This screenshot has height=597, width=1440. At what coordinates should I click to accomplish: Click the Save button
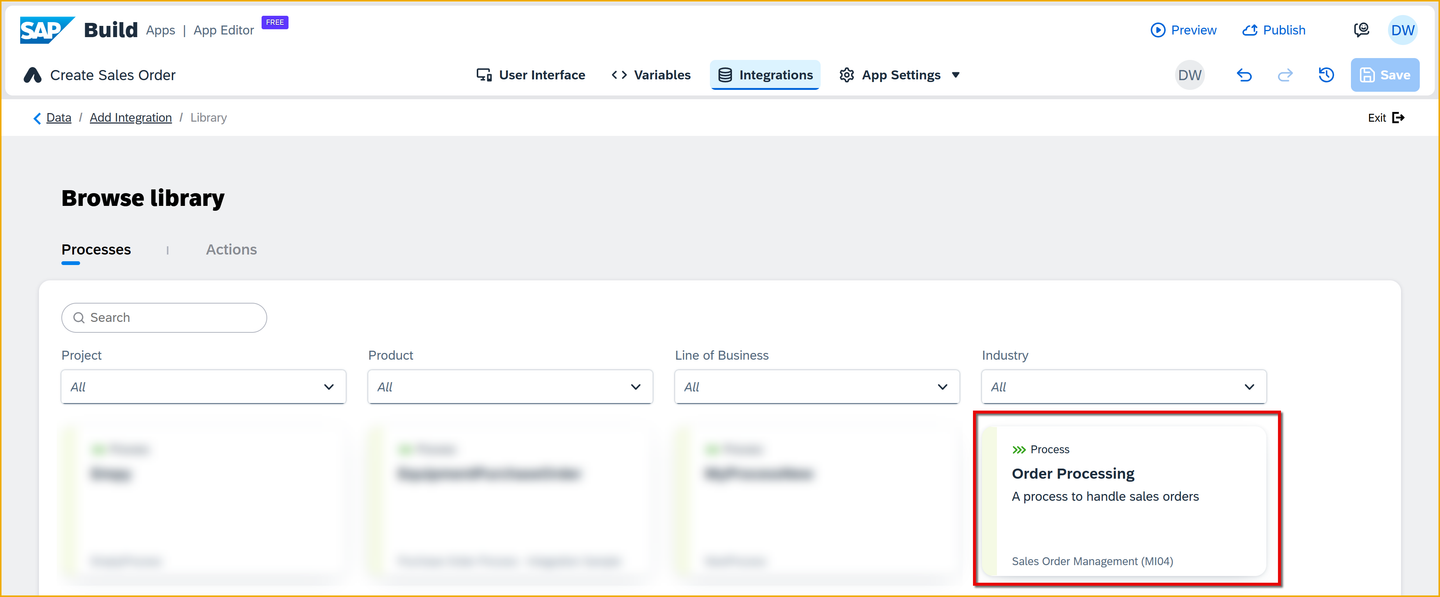1385,75
